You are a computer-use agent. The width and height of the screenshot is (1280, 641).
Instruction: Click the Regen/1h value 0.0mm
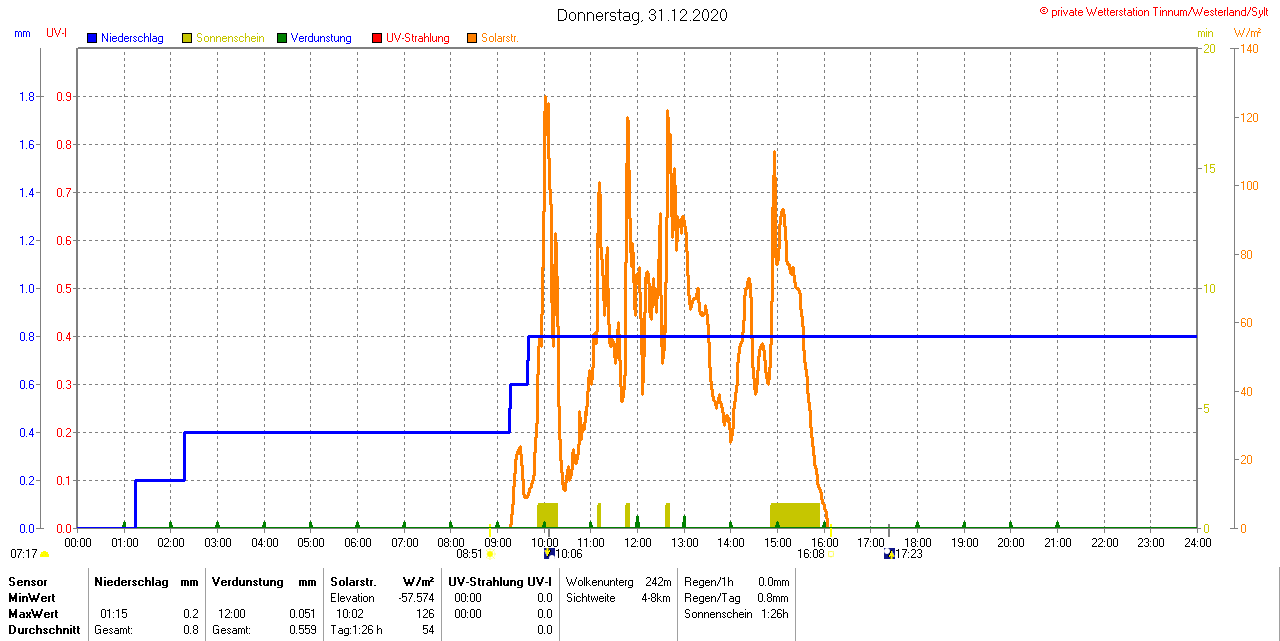[773, 582]
